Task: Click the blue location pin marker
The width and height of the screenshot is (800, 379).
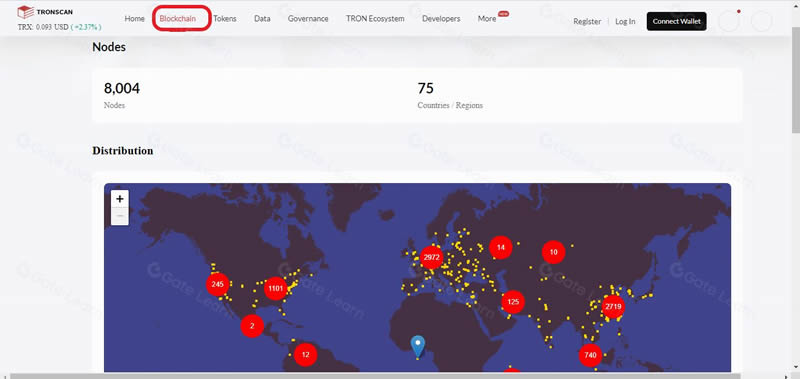Action: tap(418, 346)
